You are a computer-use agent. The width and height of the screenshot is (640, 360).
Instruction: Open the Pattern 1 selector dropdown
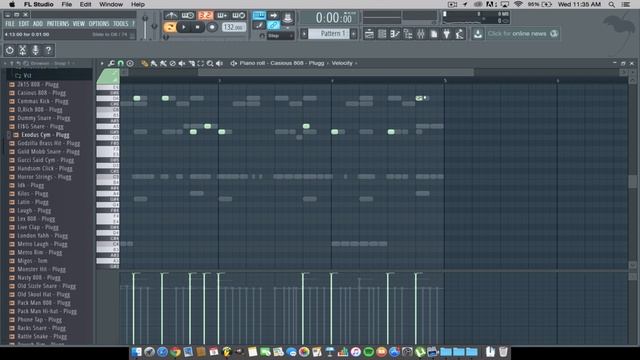(329, 33)
